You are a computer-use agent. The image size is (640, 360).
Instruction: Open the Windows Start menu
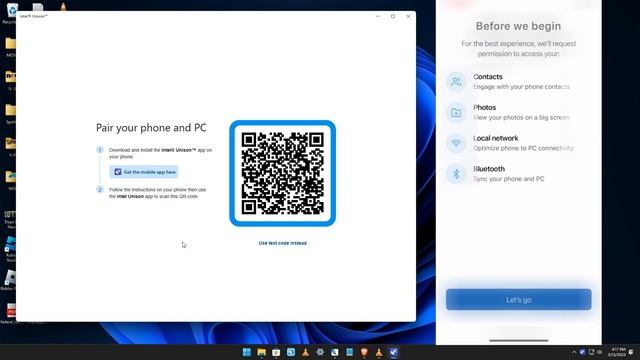247,352
